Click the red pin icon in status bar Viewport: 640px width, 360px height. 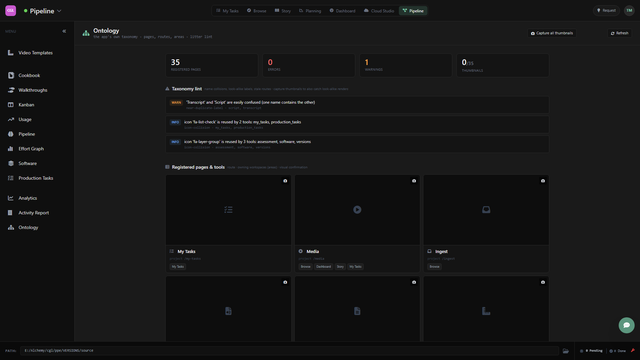(633, 351)
